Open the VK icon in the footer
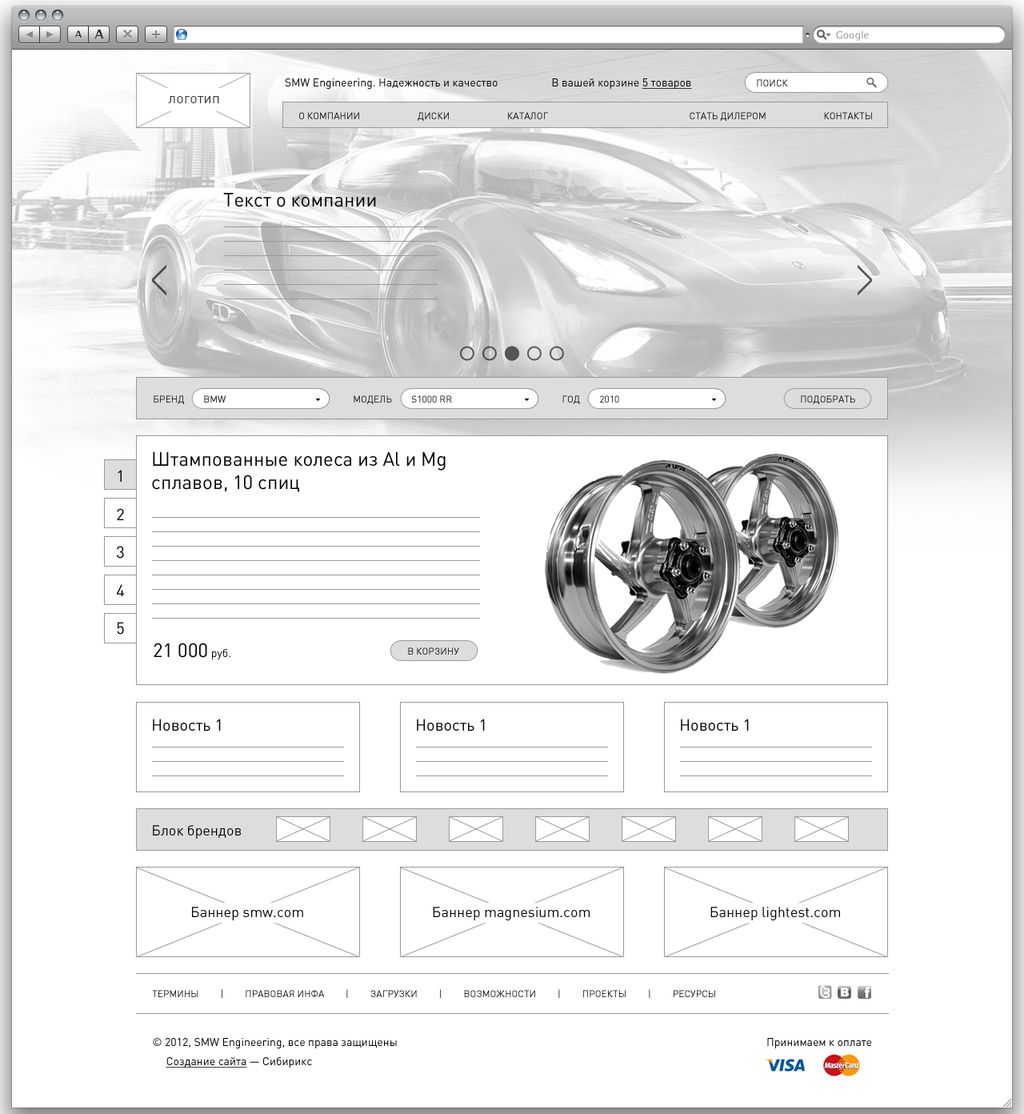1024x1114 pixels. [x=844, y=993]
